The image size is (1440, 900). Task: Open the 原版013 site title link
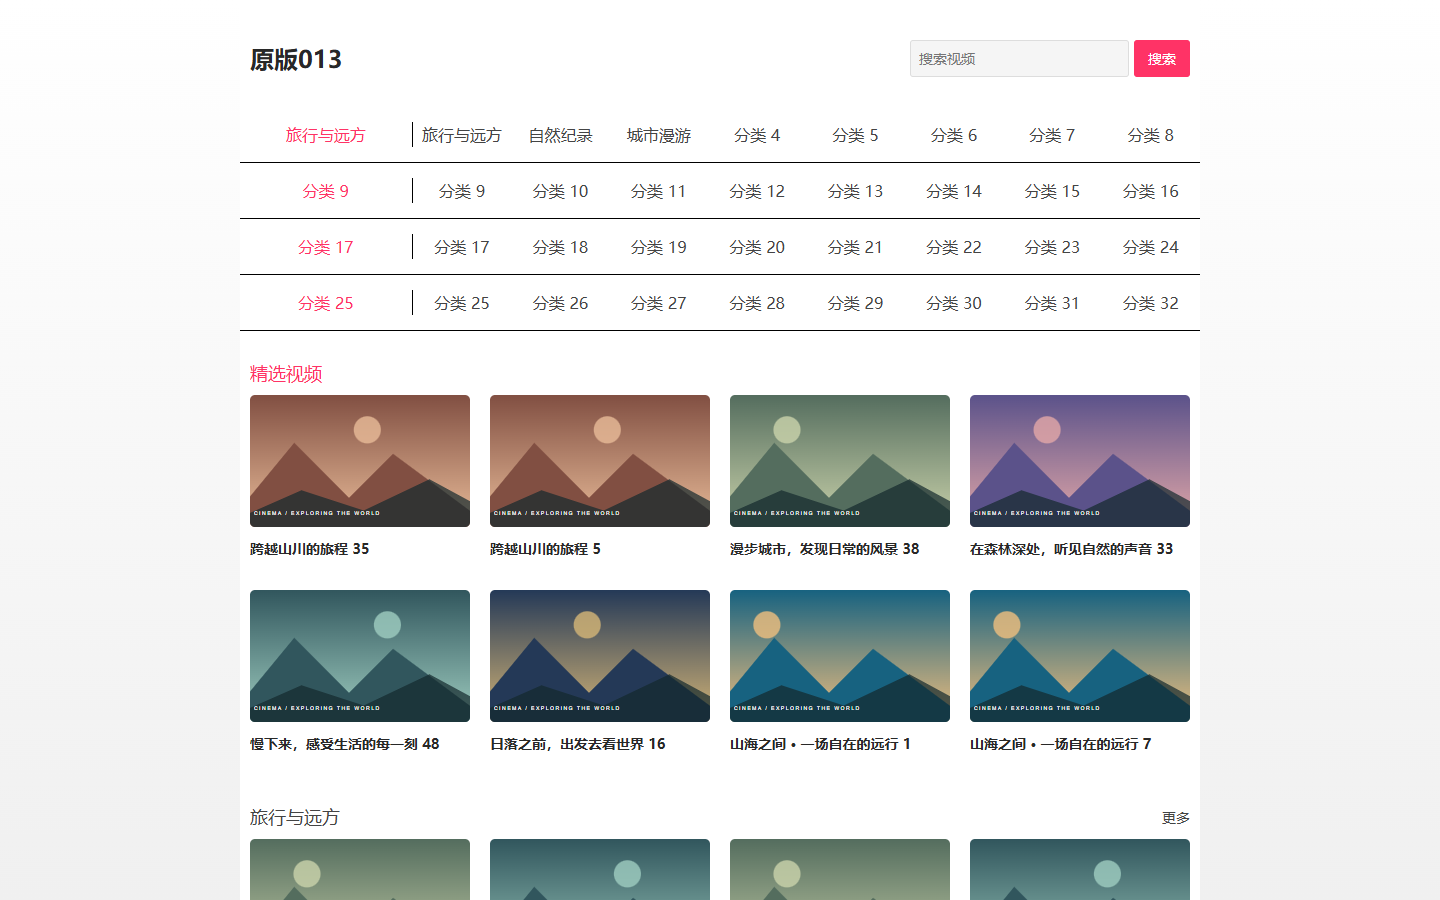pyautogui.click(x=296, y=60)
